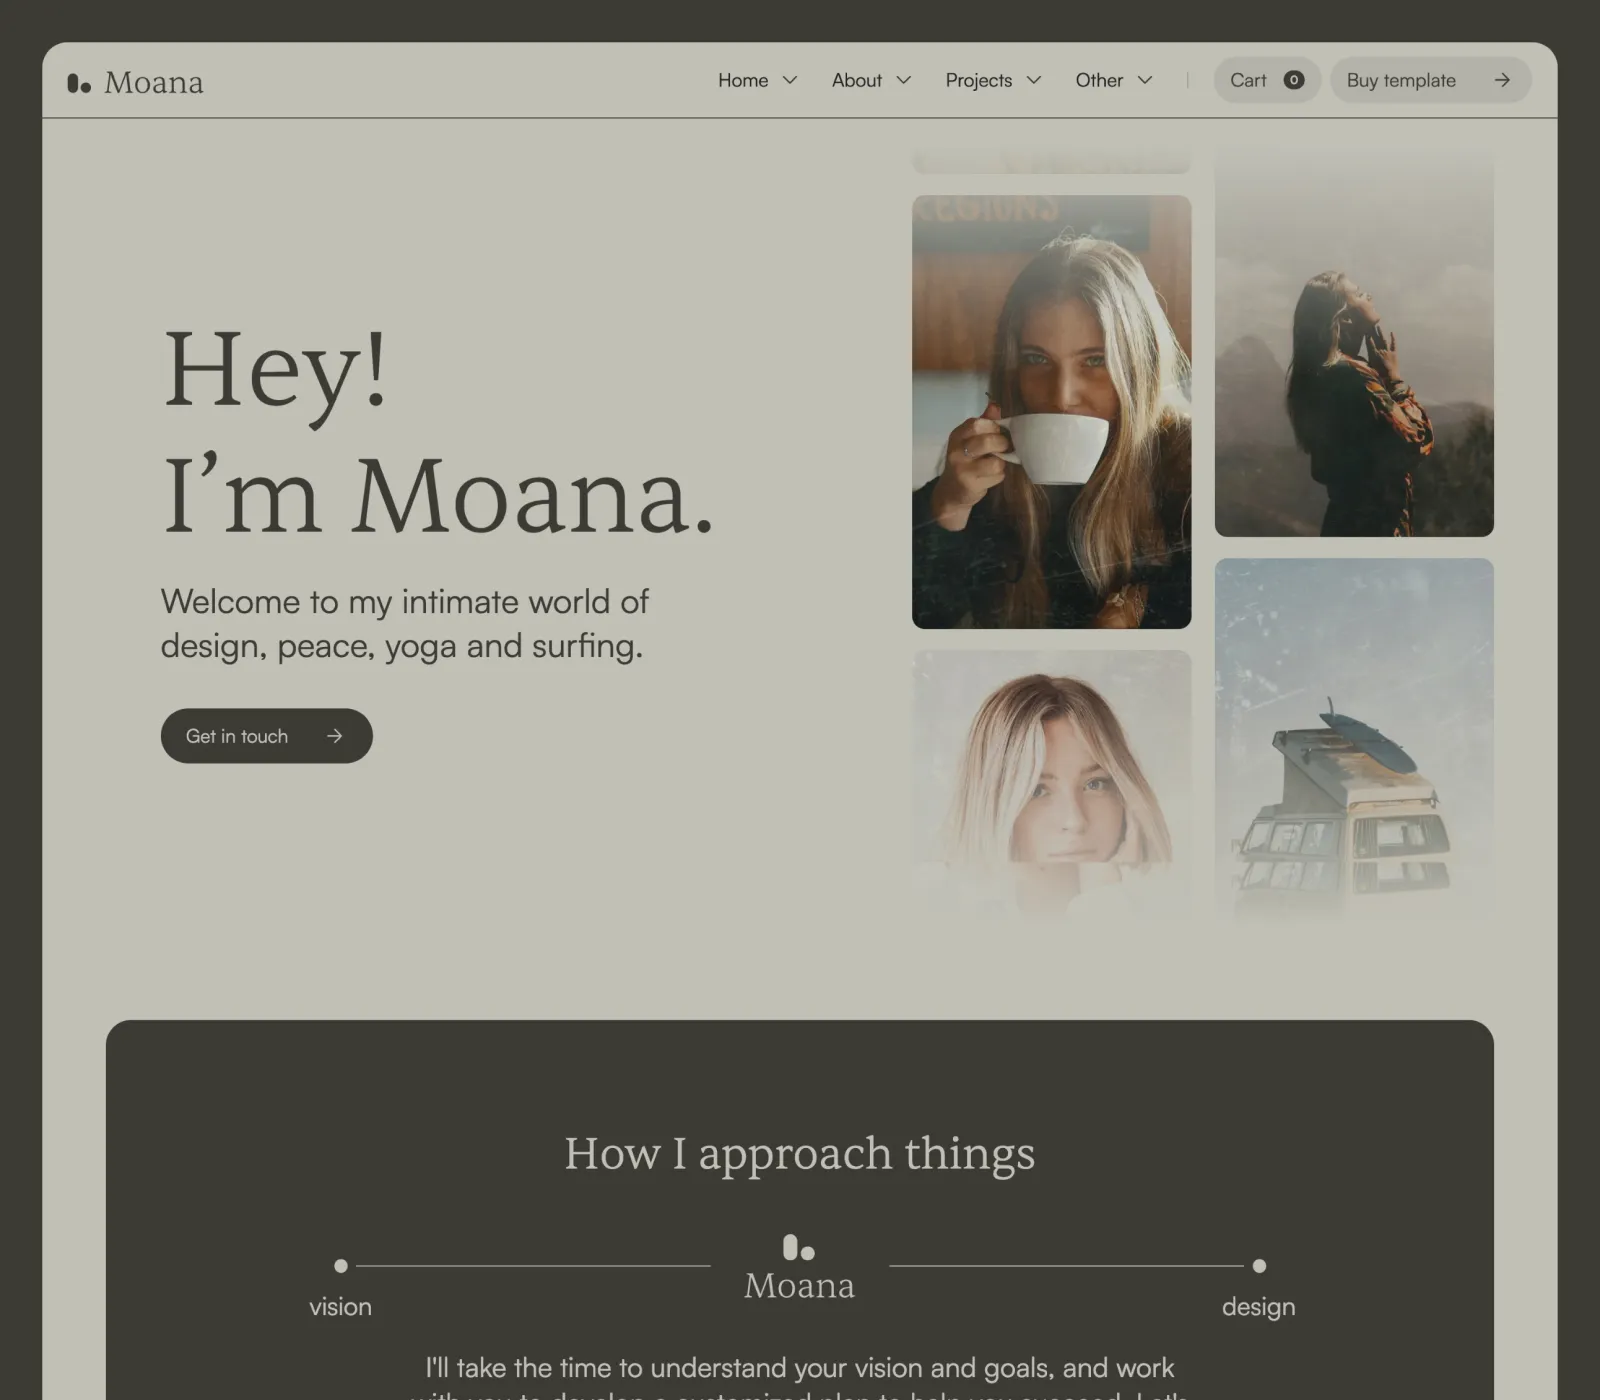Image resolution: width=1600 pixels, height=1400 pixels.
Task: Expand the Projects dropdown chevron
Action: point(1034,80)
